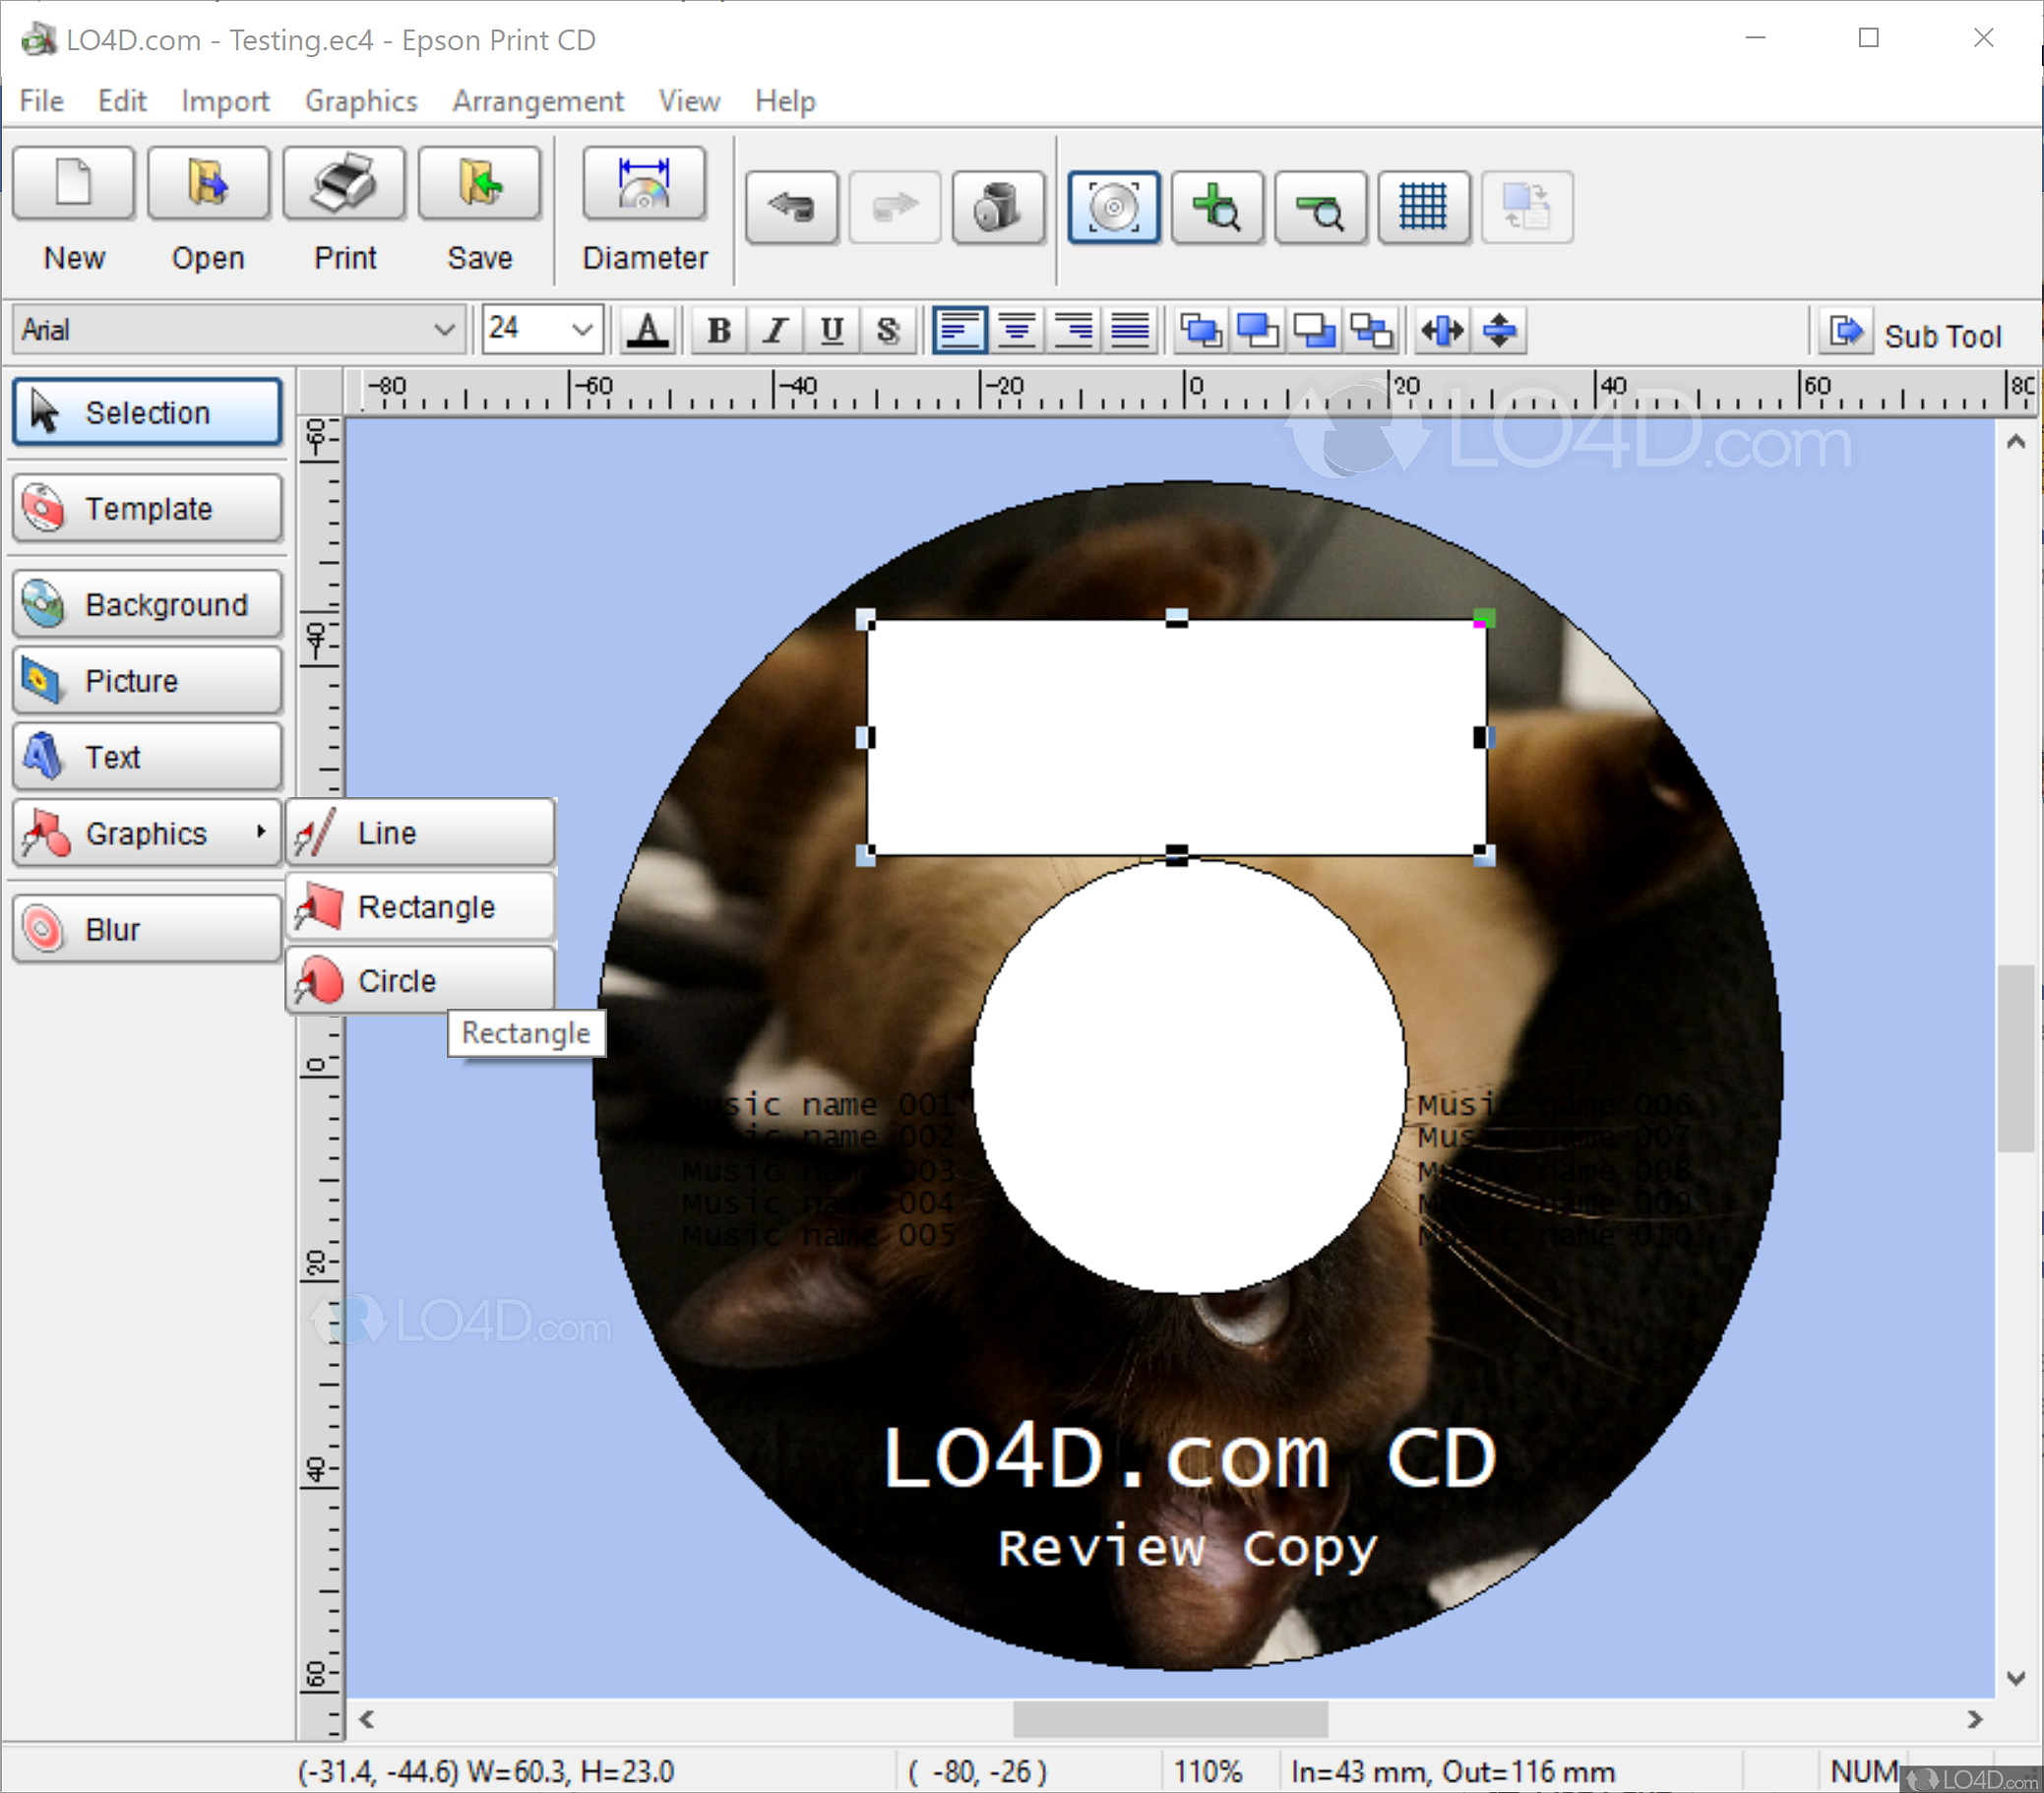The image size is (2044, 1793).
Task: Open the Arial font family dropdown
Action: [x=444, y=330]
